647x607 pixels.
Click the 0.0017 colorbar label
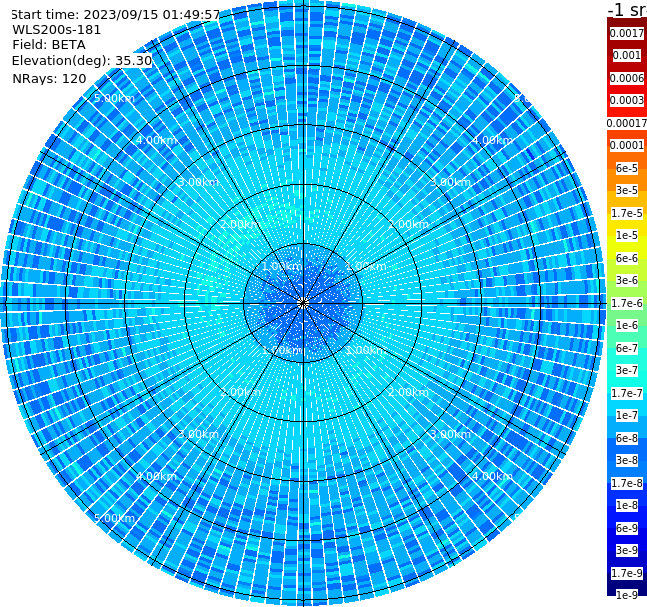(627, 33)
